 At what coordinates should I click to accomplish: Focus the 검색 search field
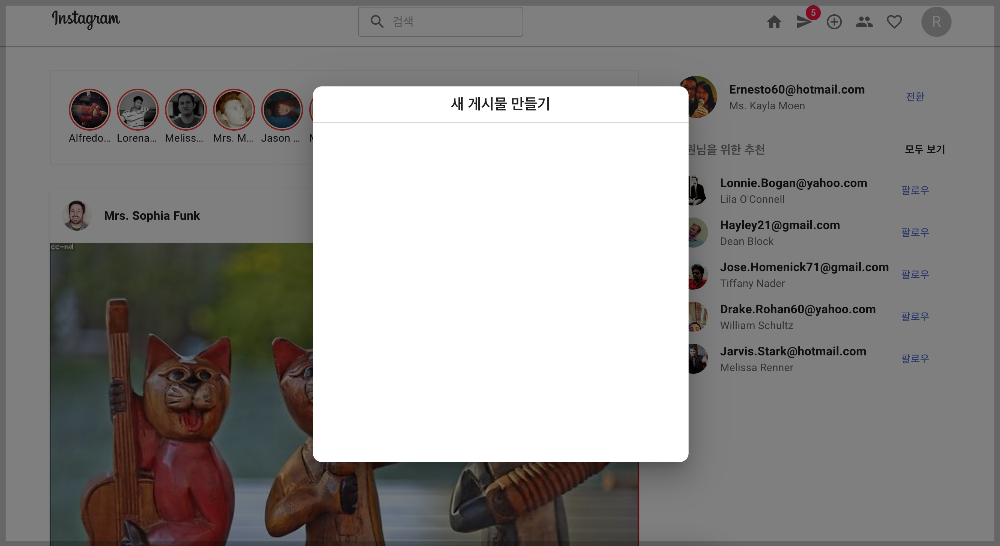click(x=440, y=22)
